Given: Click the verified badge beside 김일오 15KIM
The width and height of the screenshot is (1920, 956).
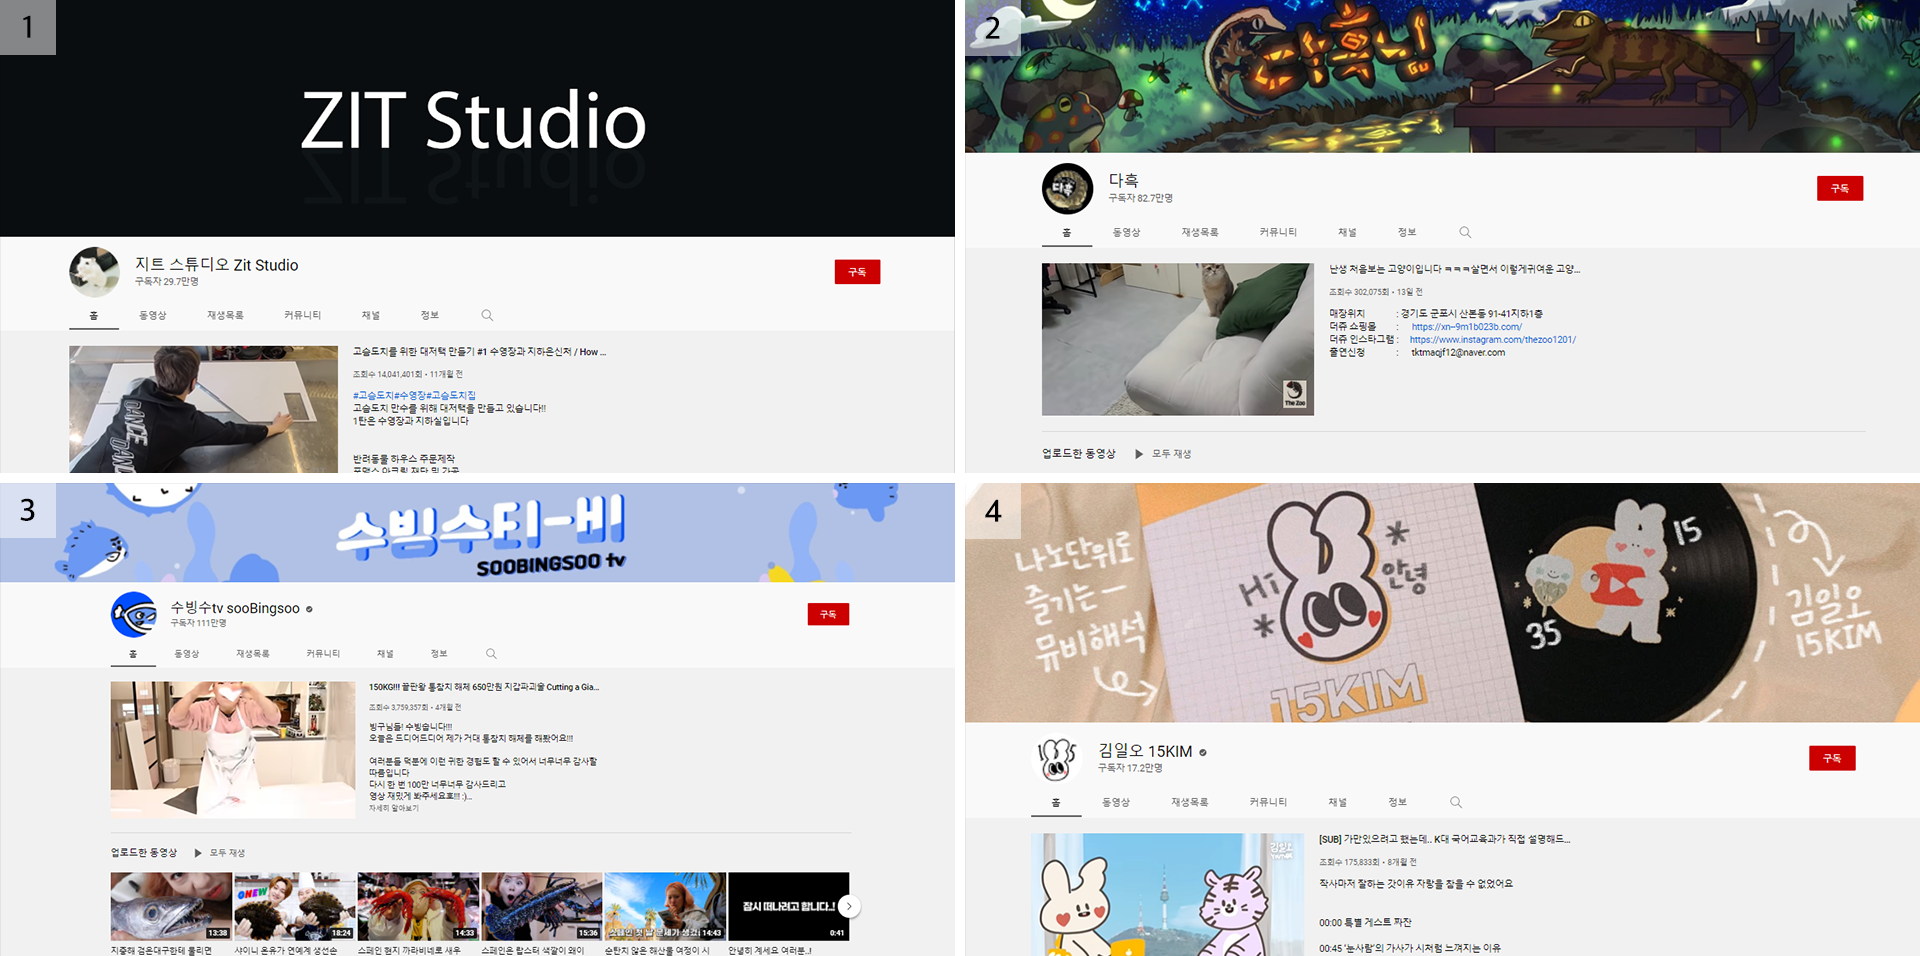Looking at the screenshot, I should [x=1203, y=752].
